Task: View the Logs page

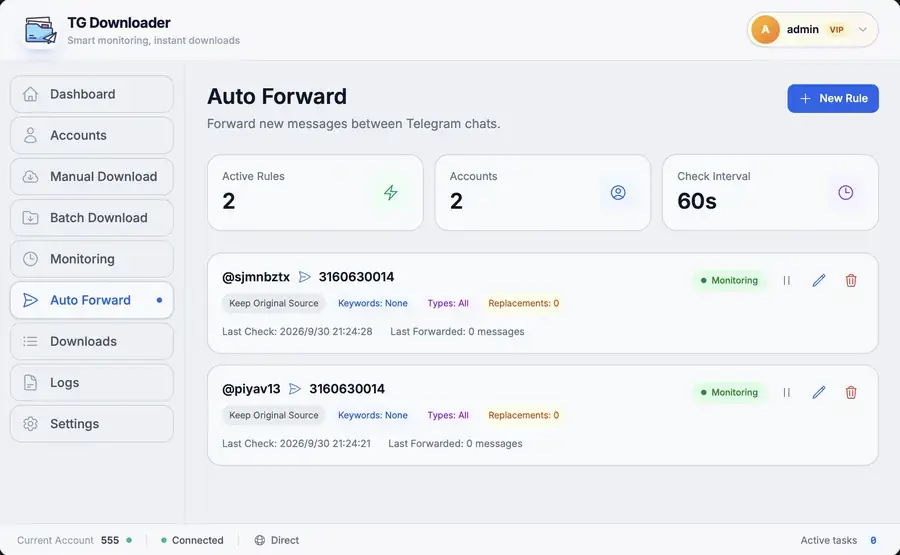Action: pos(92,383)
